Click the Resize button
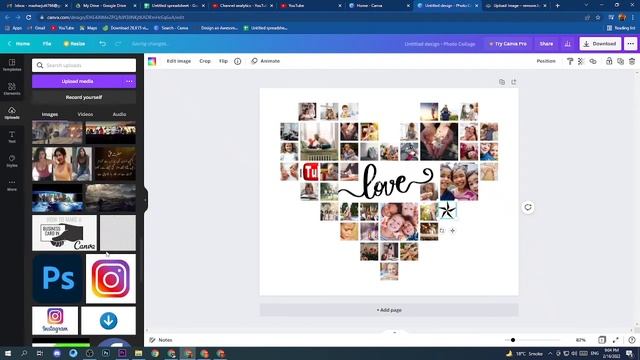The width and height of the screenshot is (640, 360). [74, 44]
